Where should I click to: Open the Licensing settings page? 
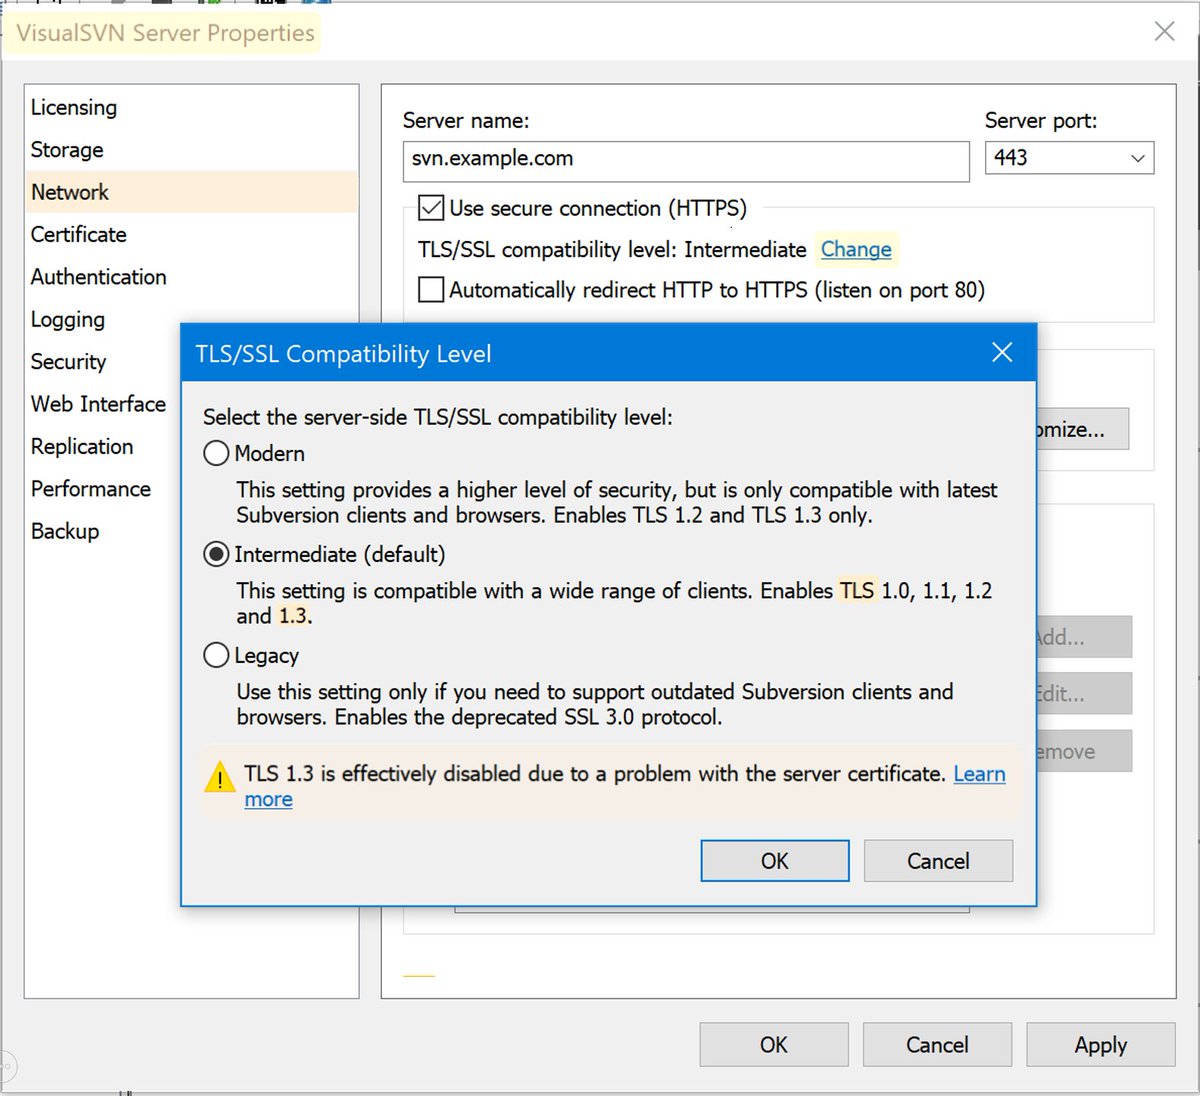190,107
